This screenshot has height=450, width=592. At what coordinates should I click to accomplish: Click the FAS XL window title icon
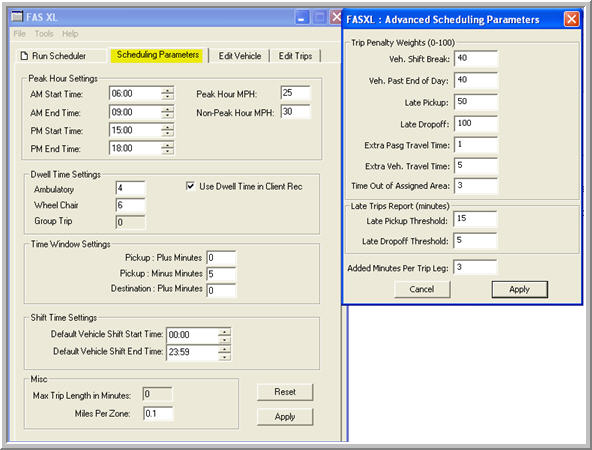[x=17, y=17]
